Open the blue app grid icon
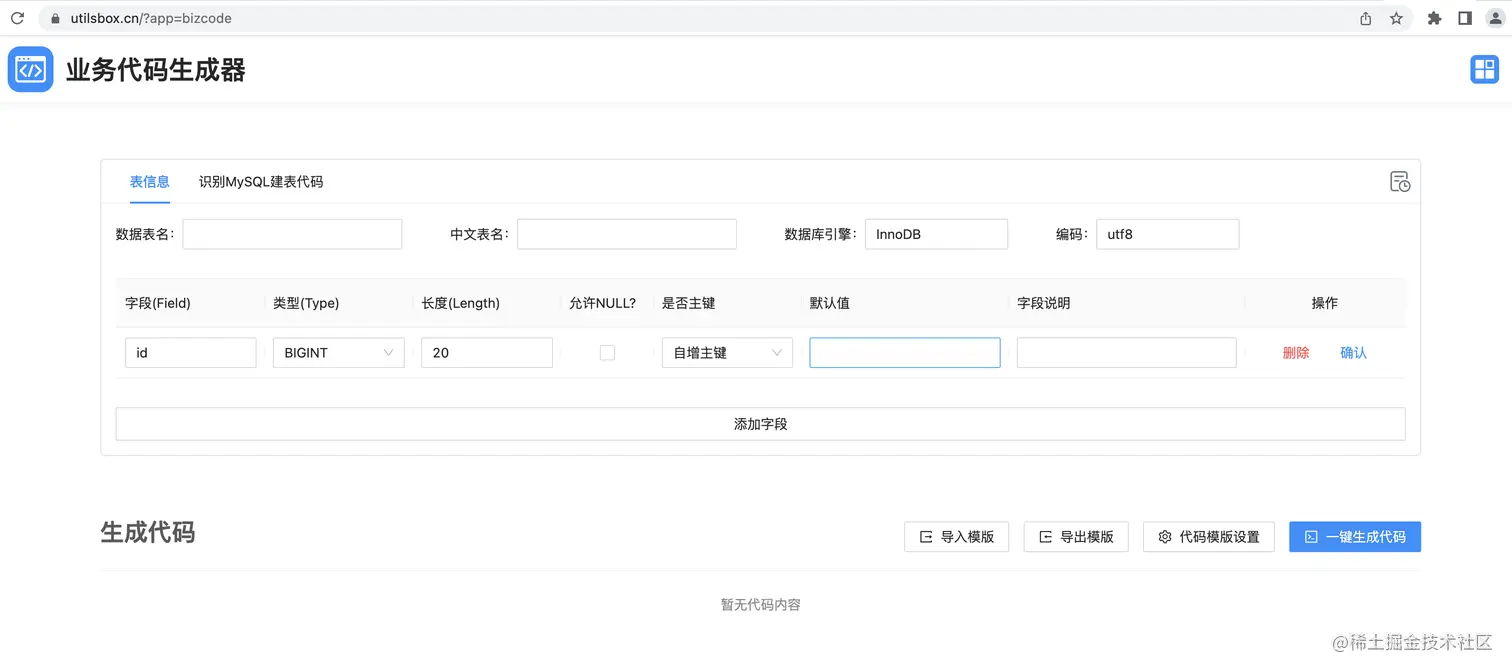The image size is (1512, 672). pos(1484,69)
